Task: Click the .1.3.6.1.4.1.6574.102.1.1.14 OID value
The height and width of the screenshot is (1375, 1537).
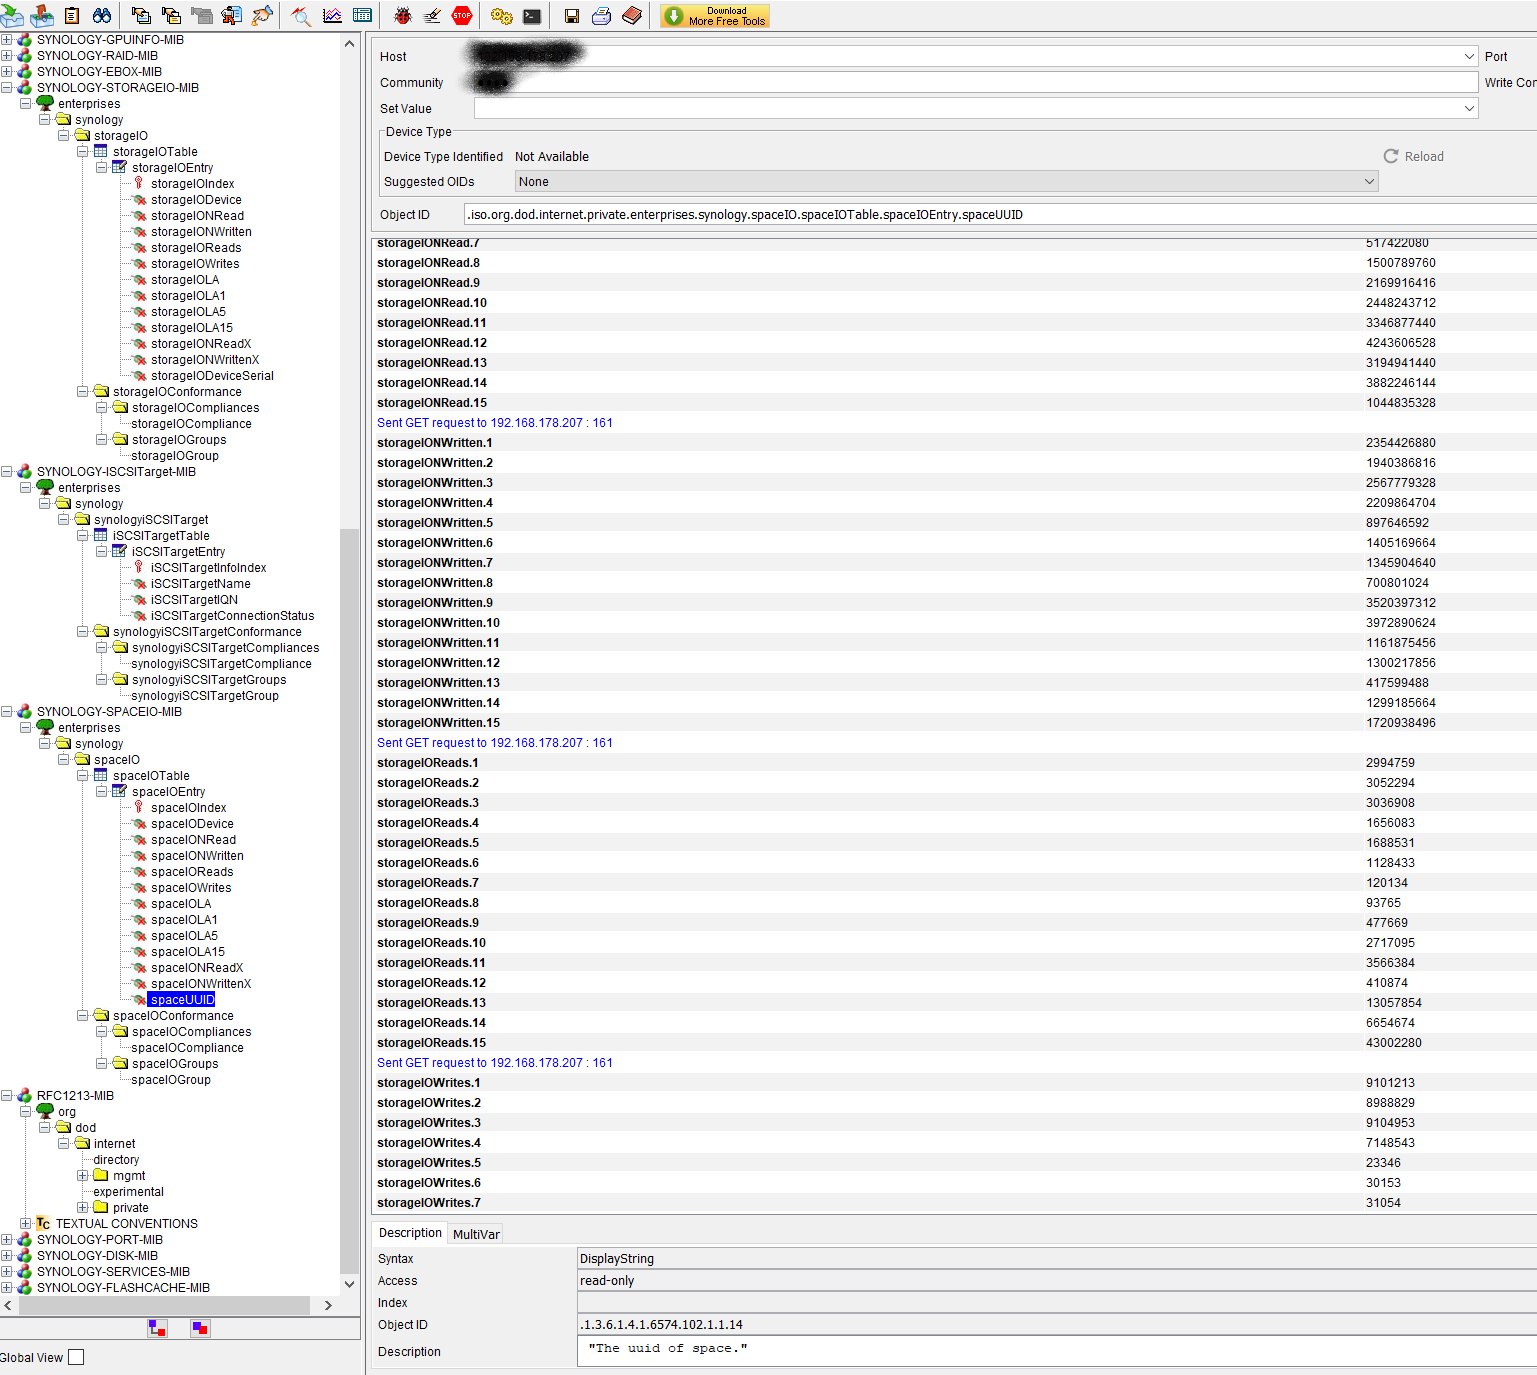Action: point(661,1325)
